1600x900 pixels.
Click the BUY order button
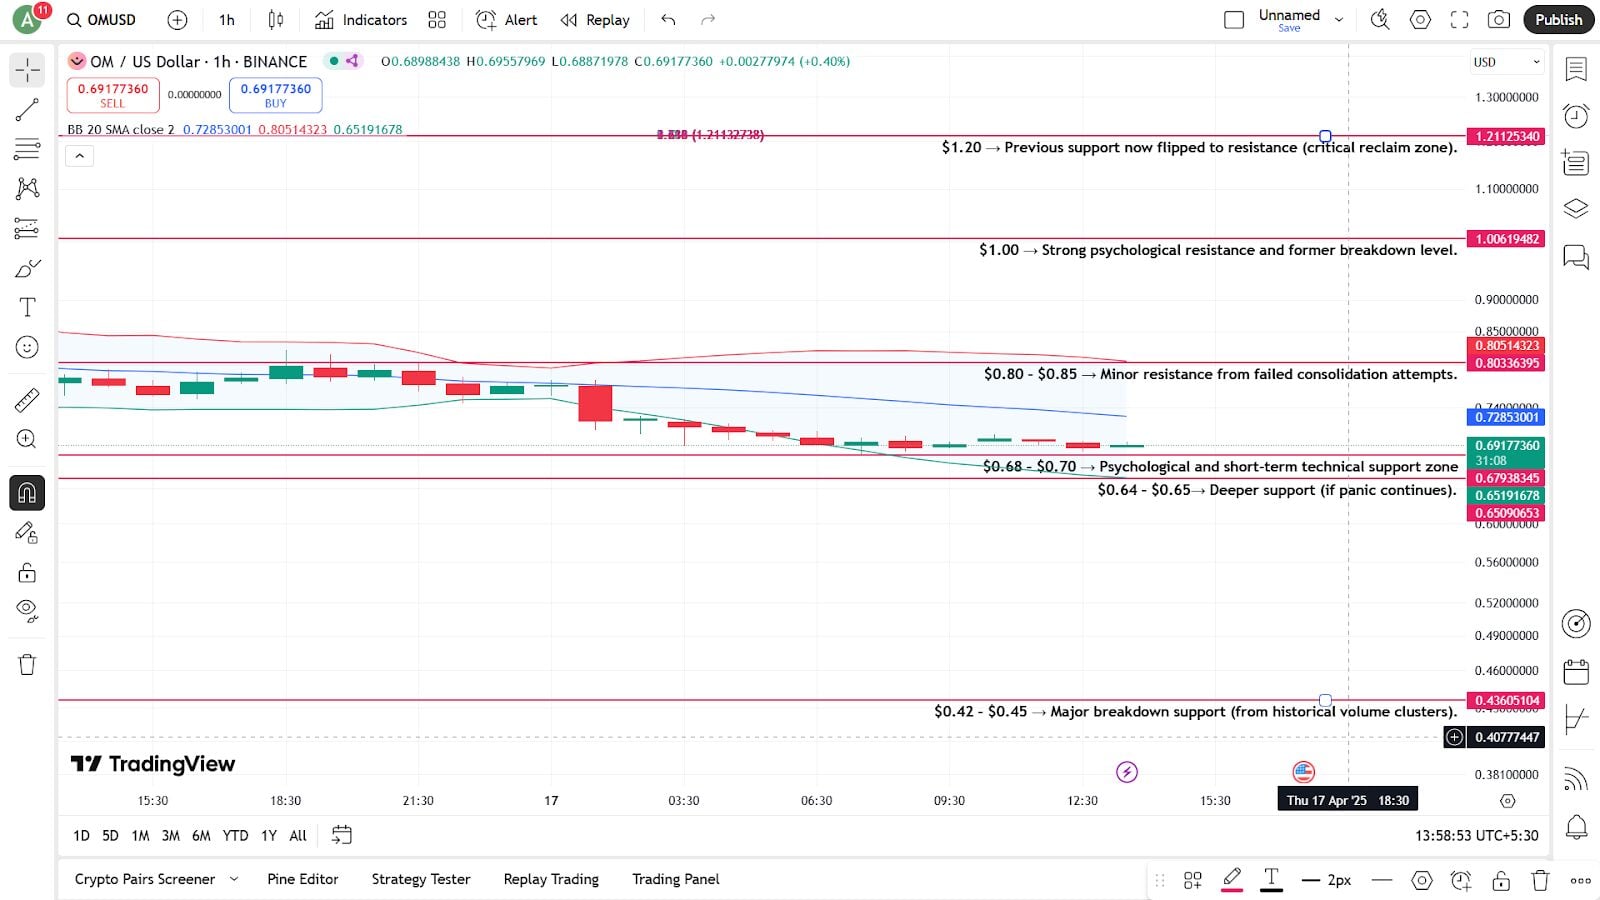click(275, 95)
